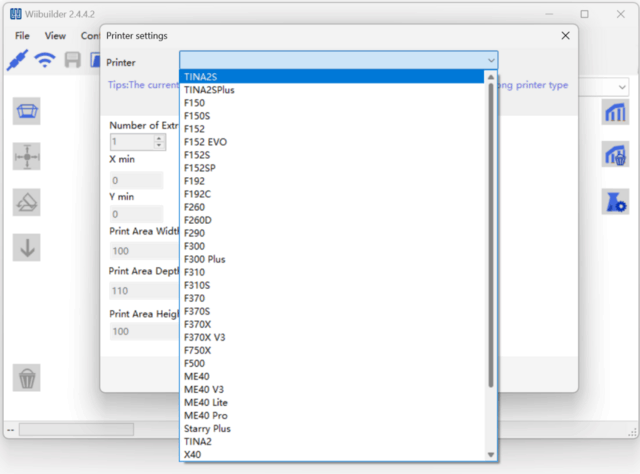Open the dropdown behind dialog at right
640x474 pixels.
pos(621,88)
